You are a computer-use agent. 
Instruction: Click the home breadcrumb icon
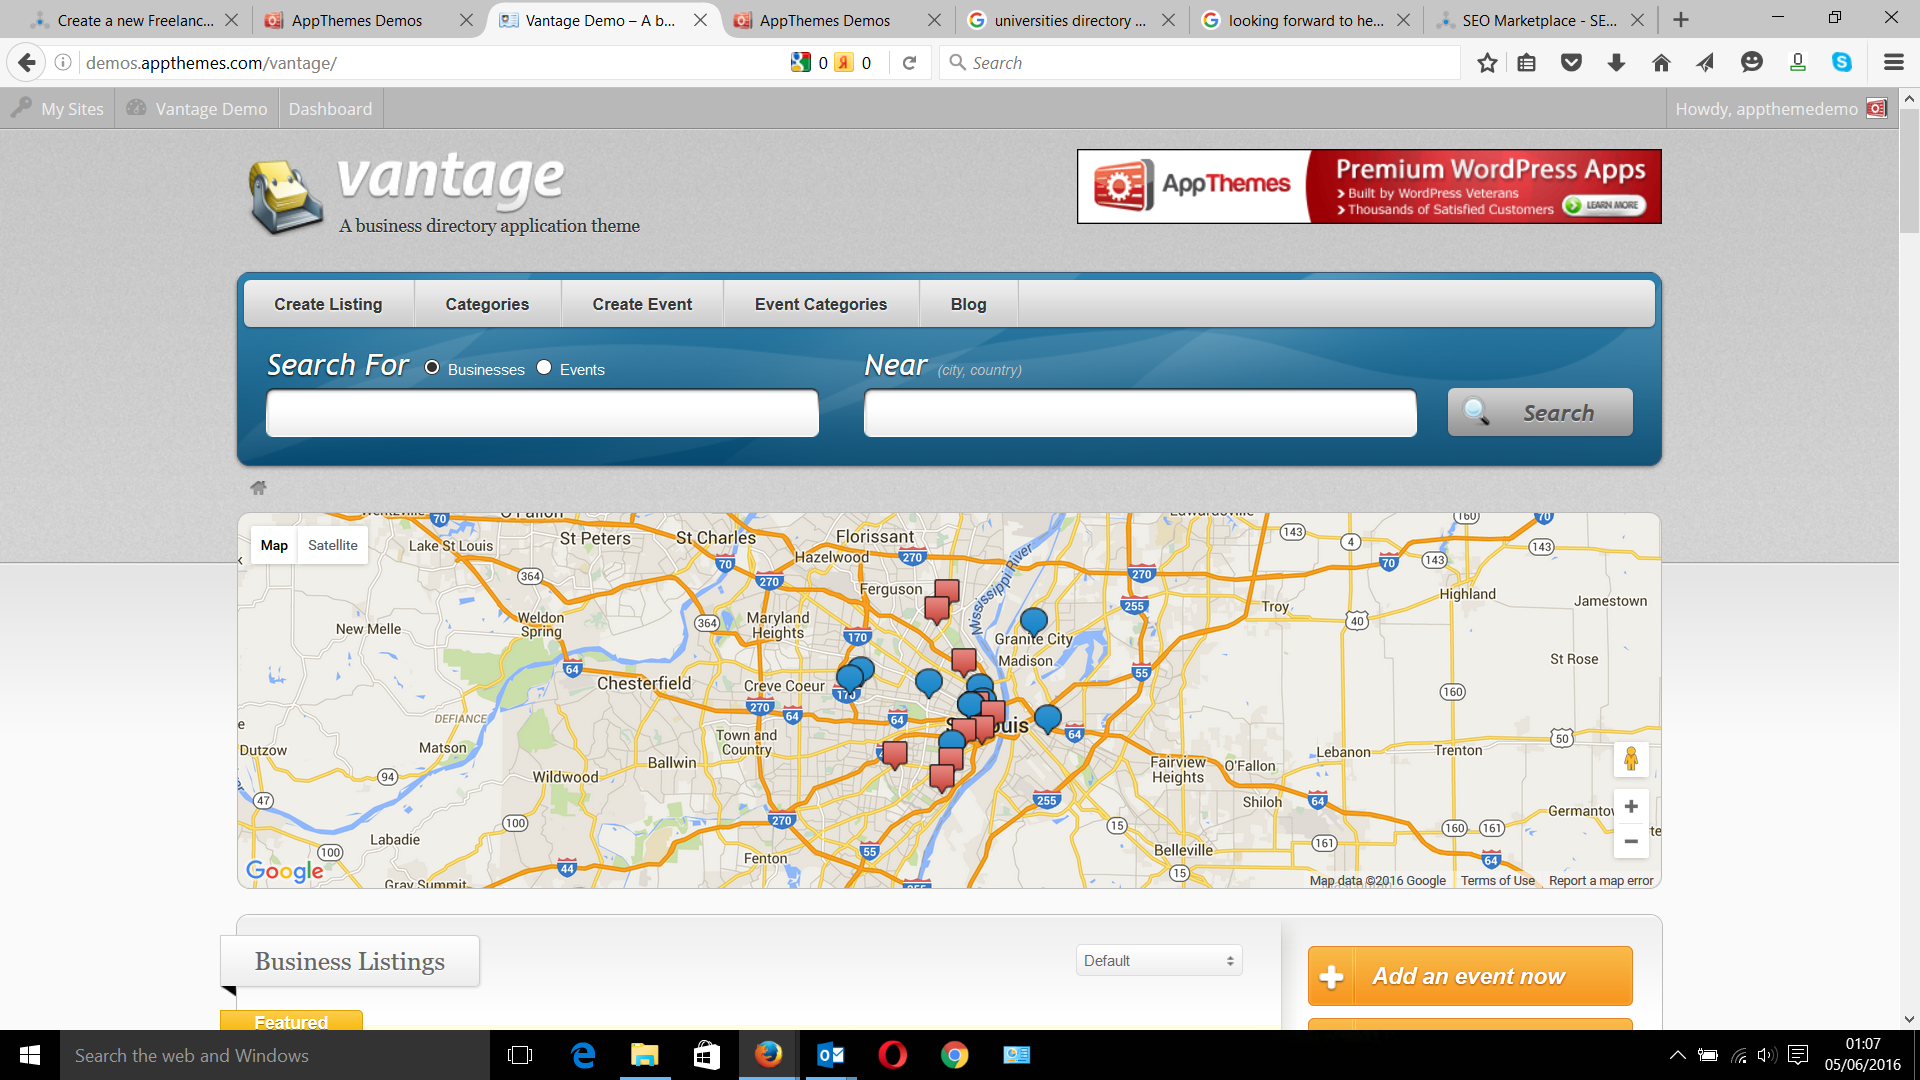tap(258, 488)
